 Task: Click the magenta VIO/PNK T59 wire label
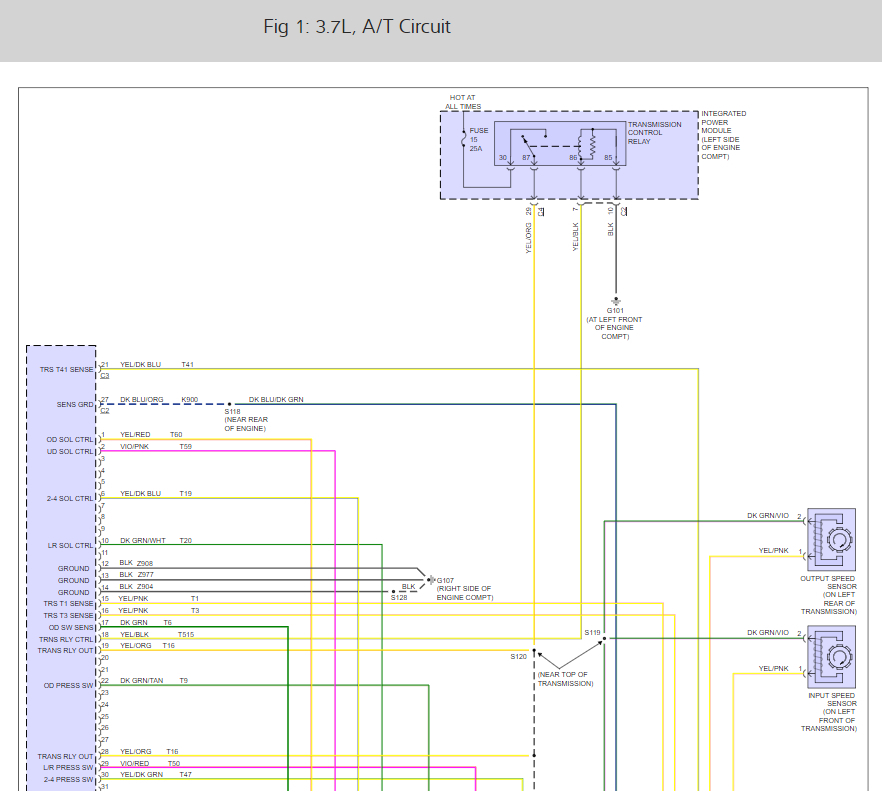(134, 446)
